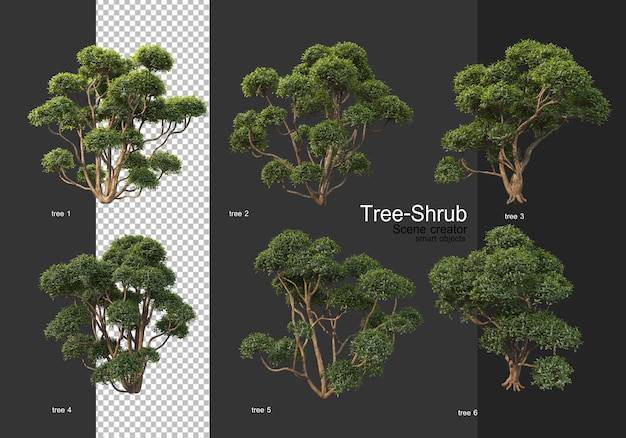Click the 'tree 4' text label
Viewport: 626px width, 438px height.
61,410
